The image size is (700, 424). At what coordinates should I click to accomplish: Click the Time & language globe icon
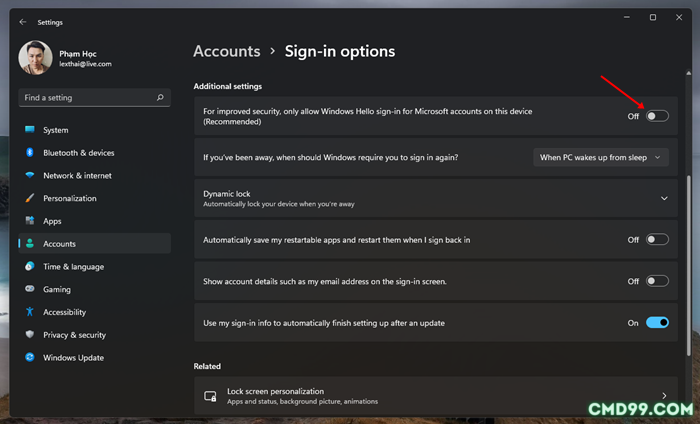tap(30, 266)
